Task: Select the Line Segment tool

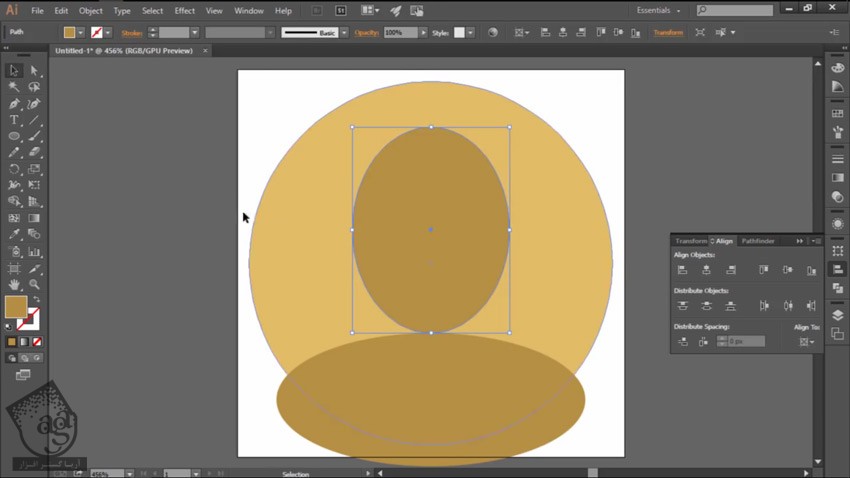Action: click(x=34, y=120)
